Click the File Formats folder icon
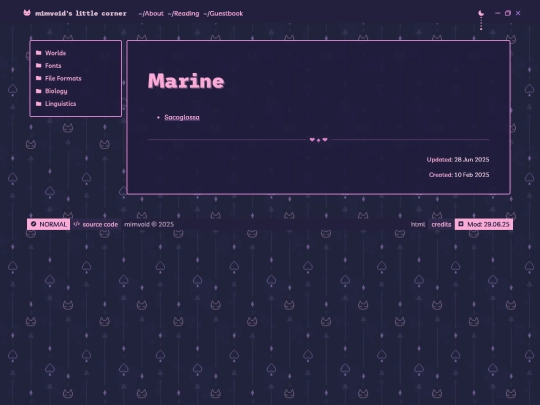 (x=39, y=78)
